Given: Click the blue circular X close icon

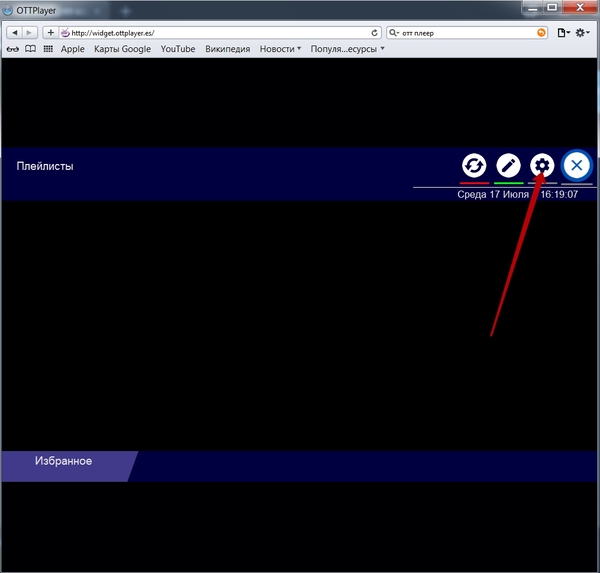Looking at the screenshot, I should [x=576, y=166].
